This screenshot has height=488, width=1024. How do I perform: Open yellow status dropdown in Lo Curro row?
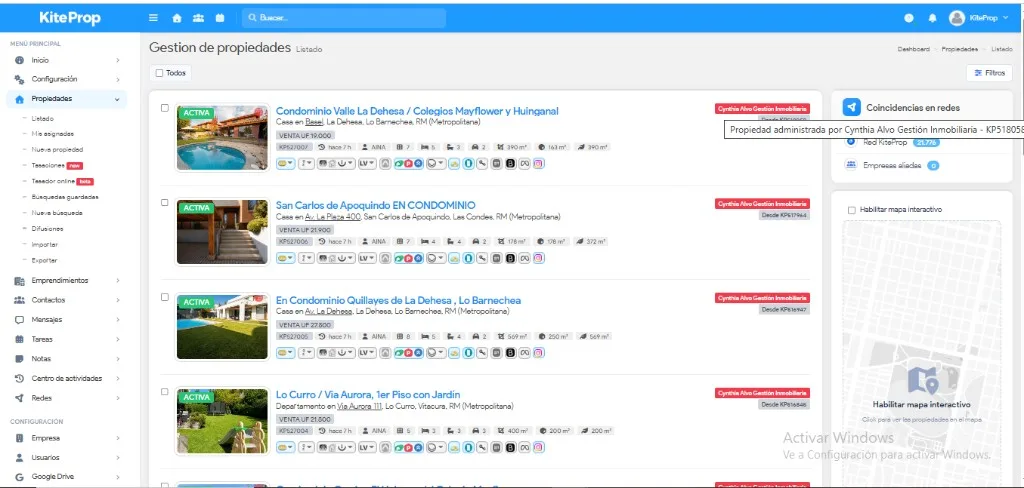(285, 447)
